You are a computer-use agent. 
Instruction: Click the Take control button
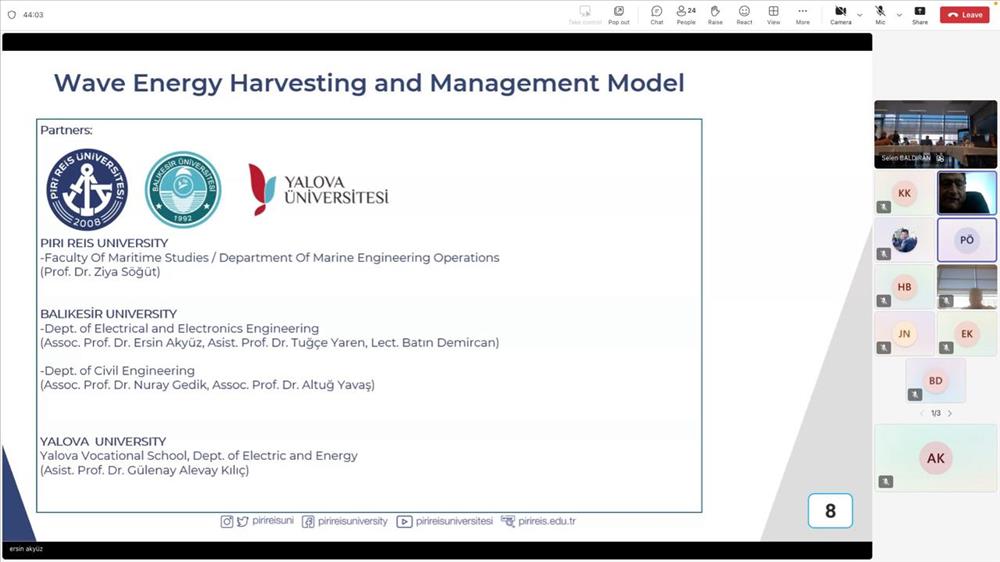click(585, 15)
